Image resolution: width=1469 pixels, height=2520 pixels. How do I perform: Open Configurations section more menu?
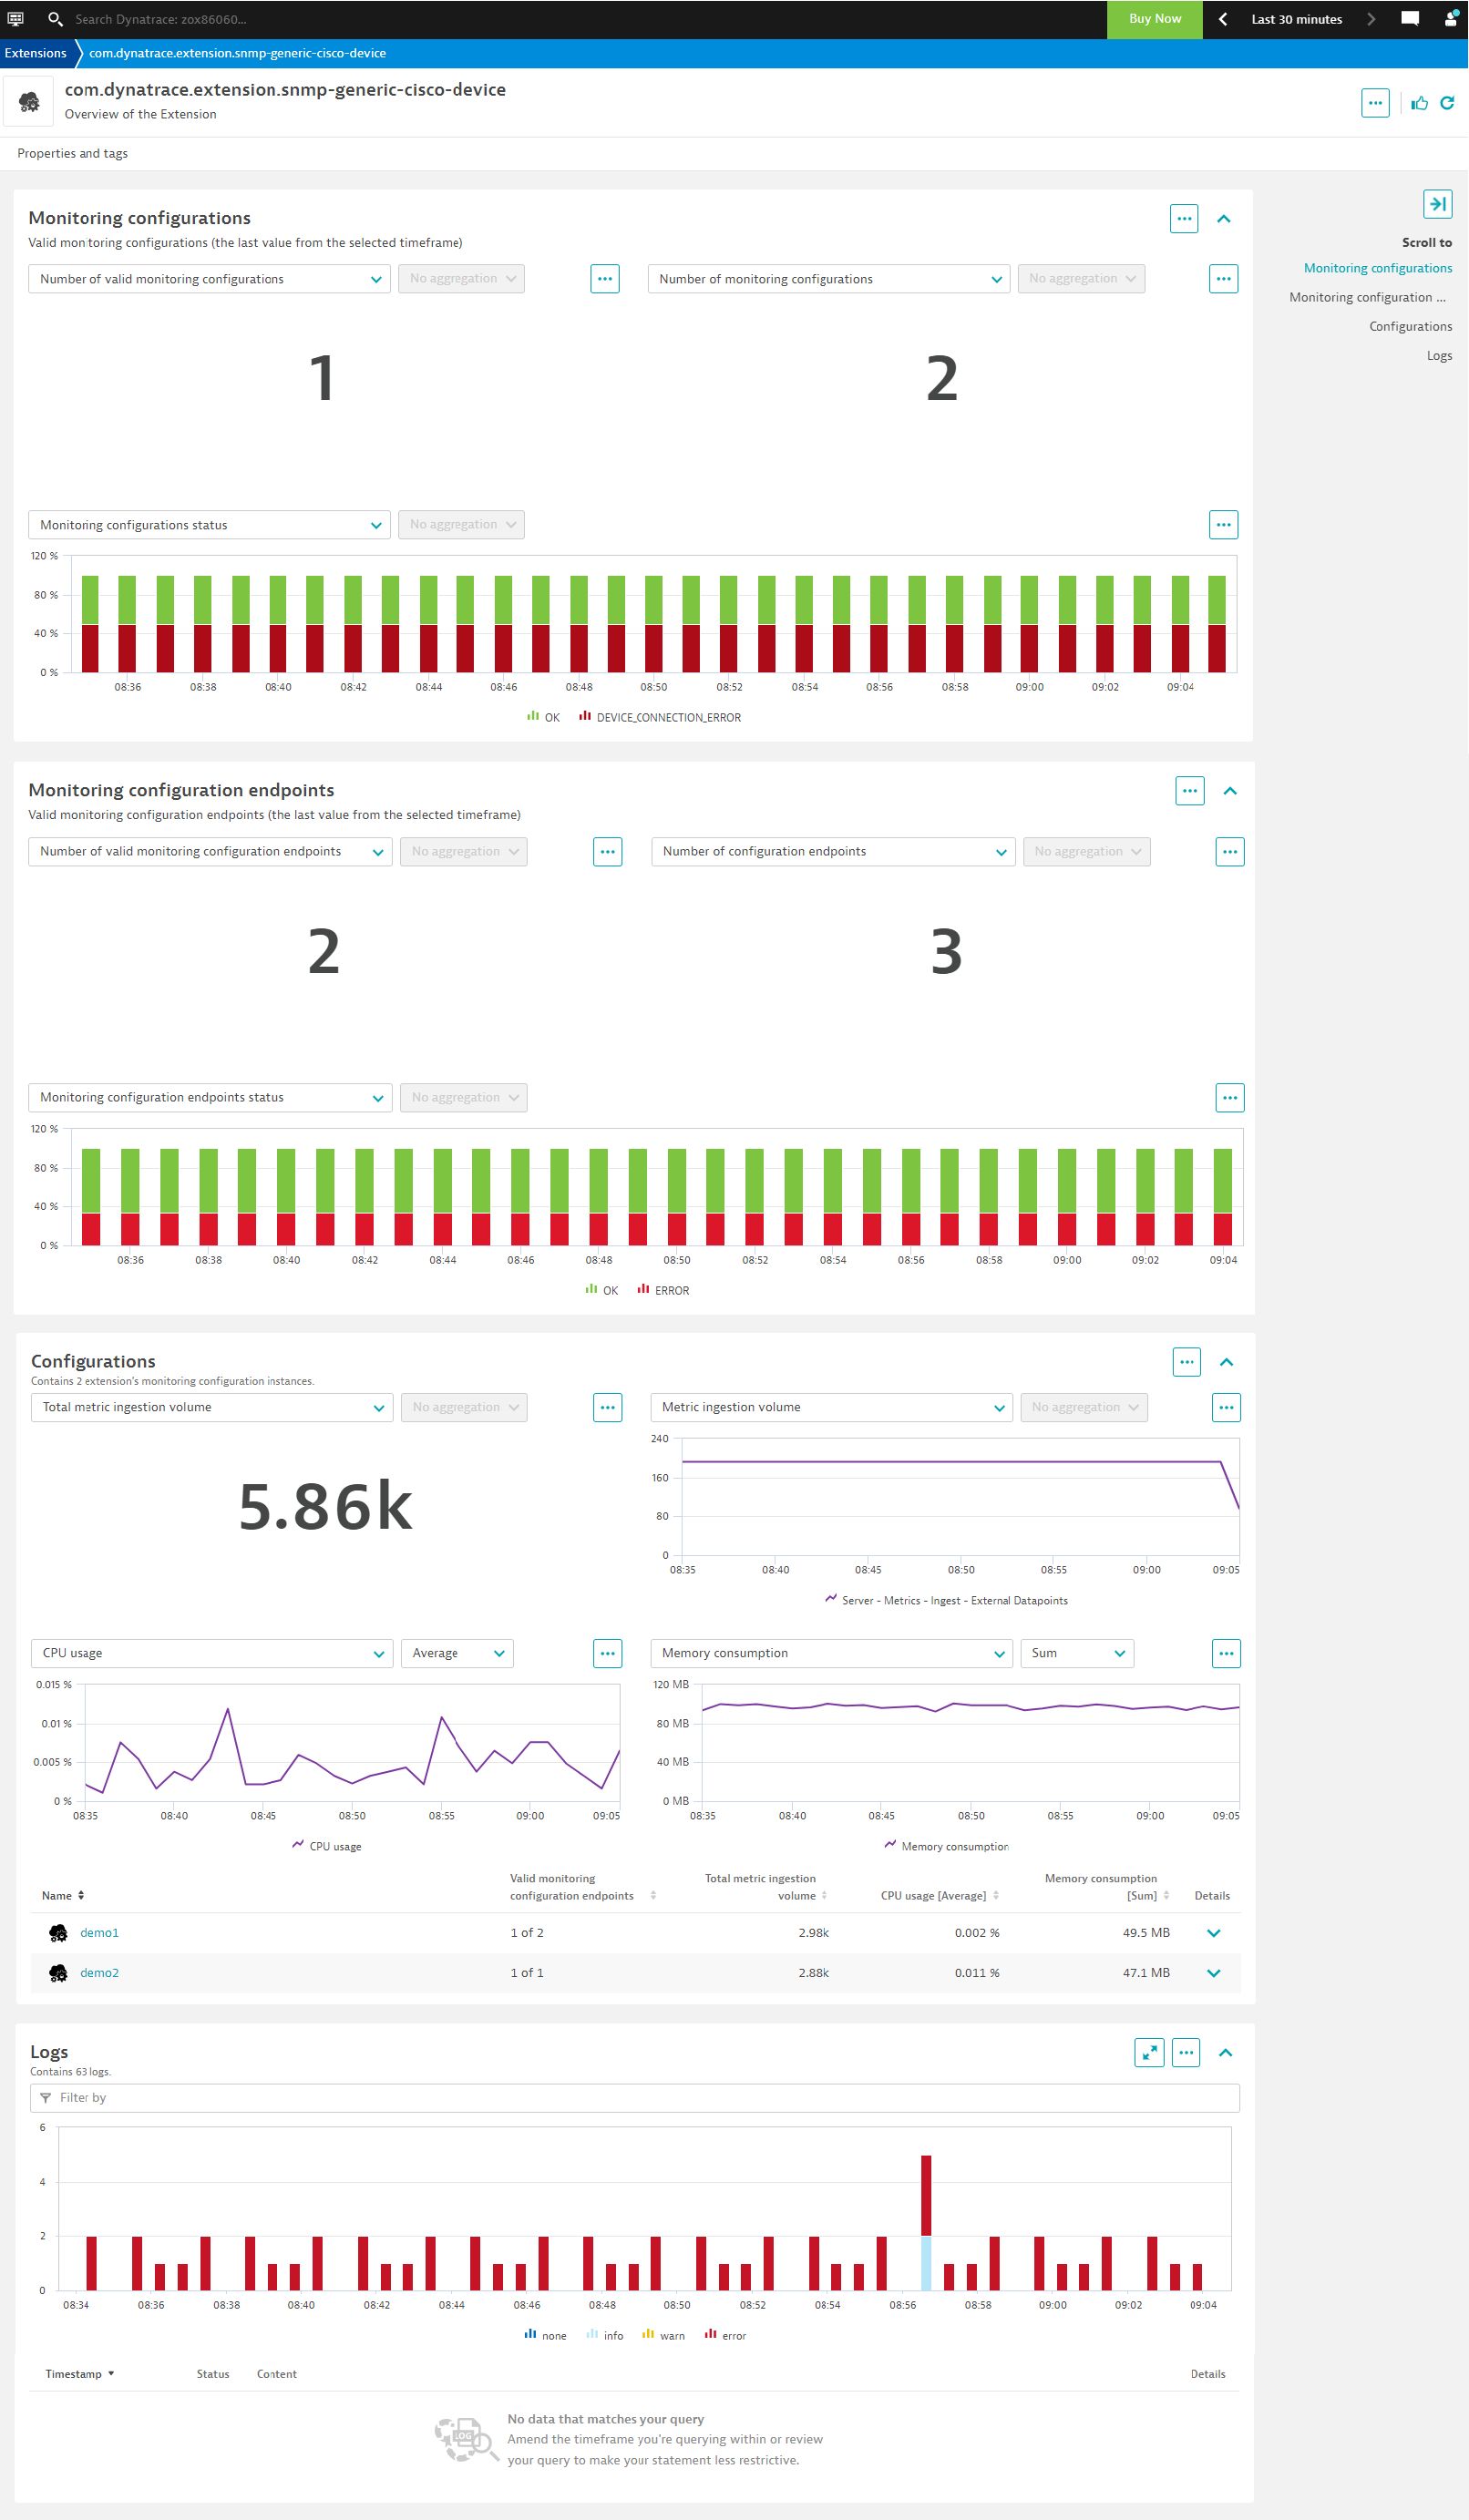(x=1187, y=1362)
